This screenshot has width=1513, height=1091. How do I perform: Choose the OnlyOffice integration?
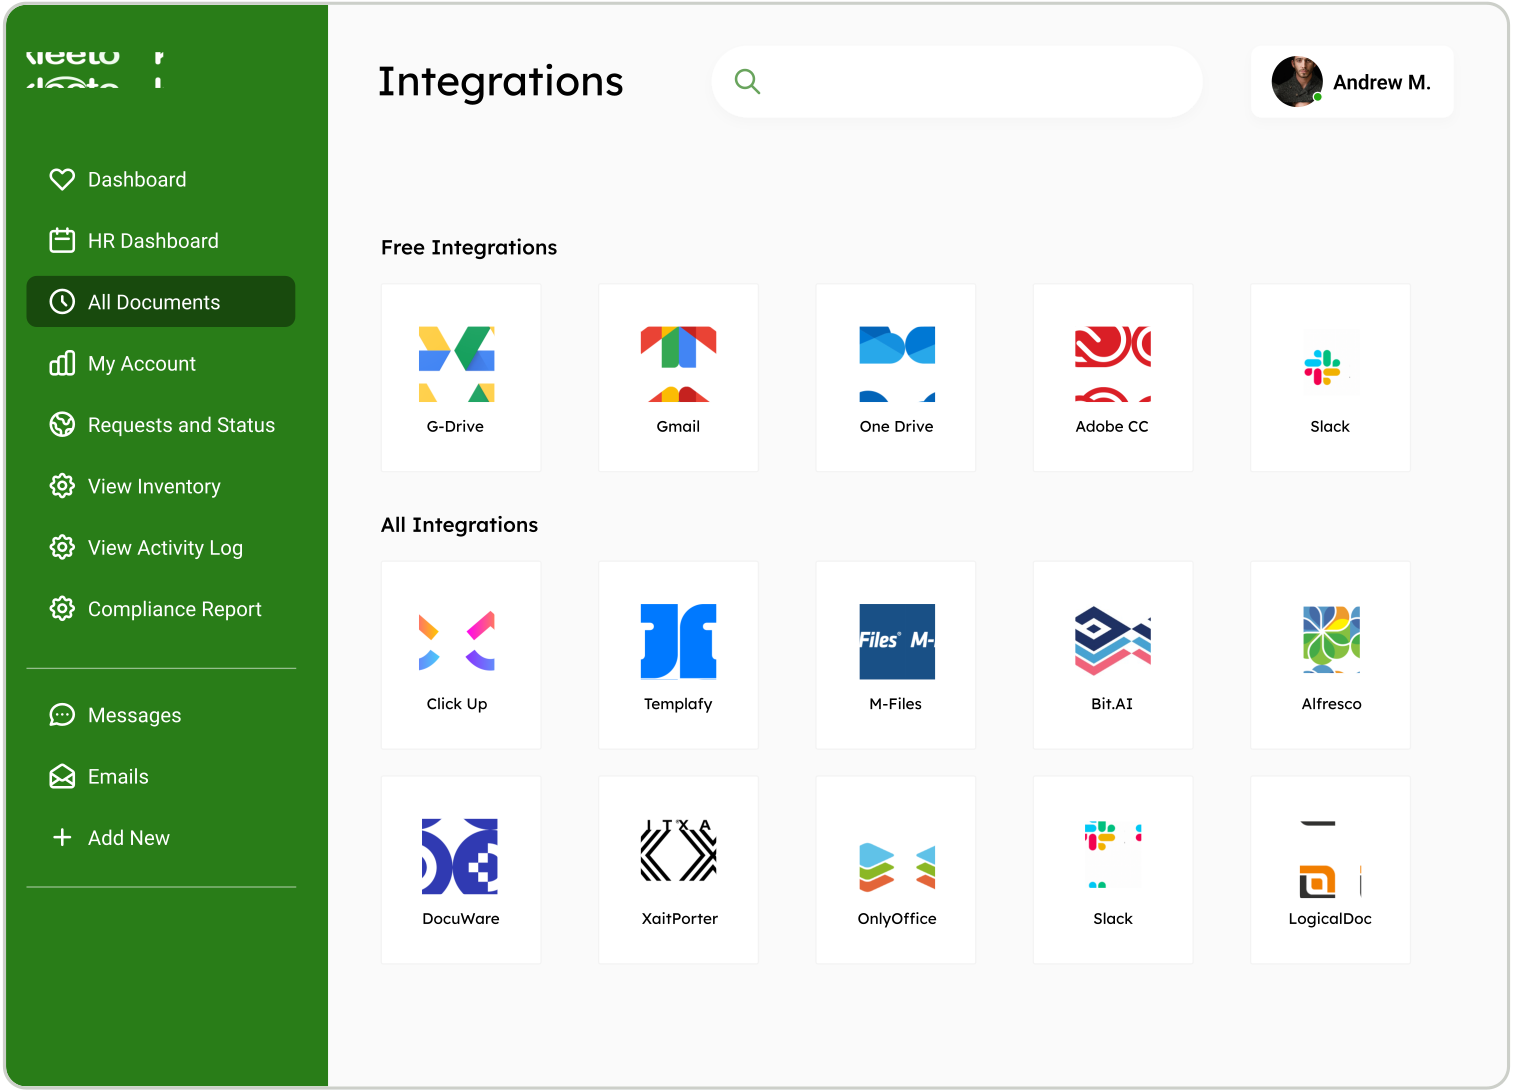point(896,870)
